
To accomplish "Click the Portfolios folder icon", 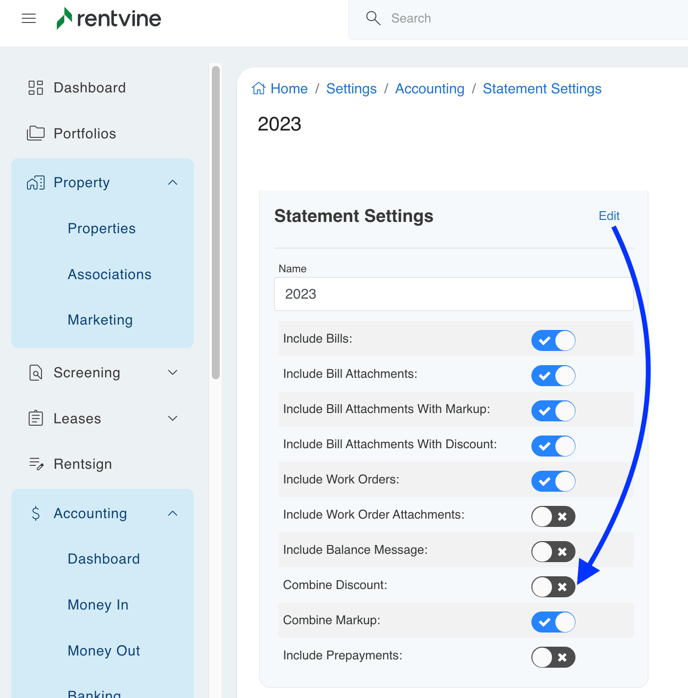I will (36, 133).
